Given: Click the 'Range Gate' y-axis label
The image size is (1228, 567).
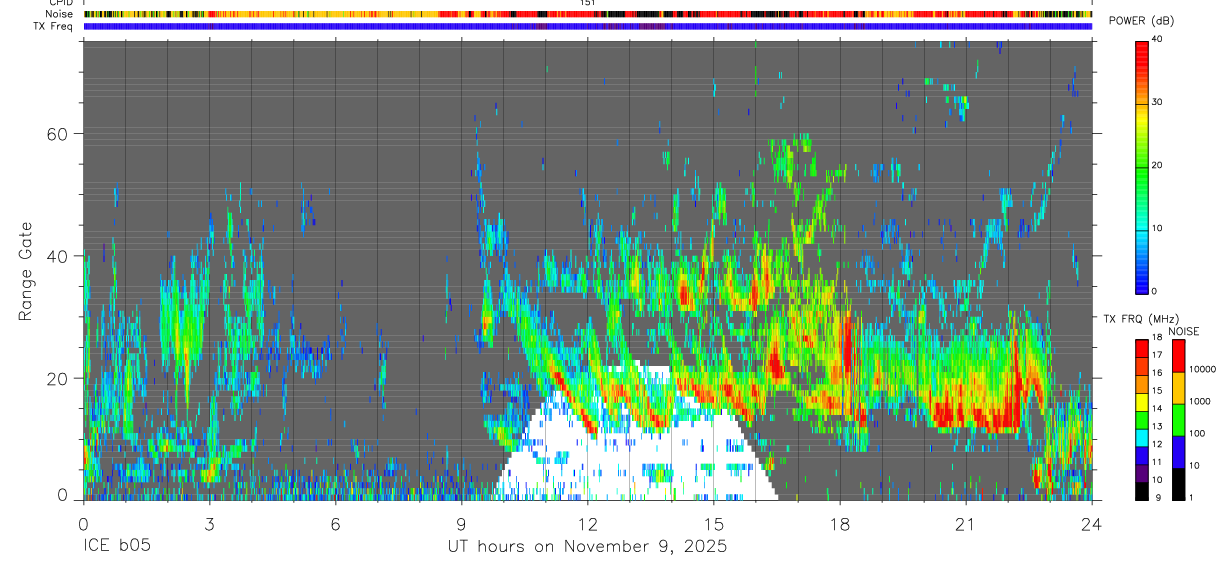Looking at the screenshot, I should tap(26, 270).
